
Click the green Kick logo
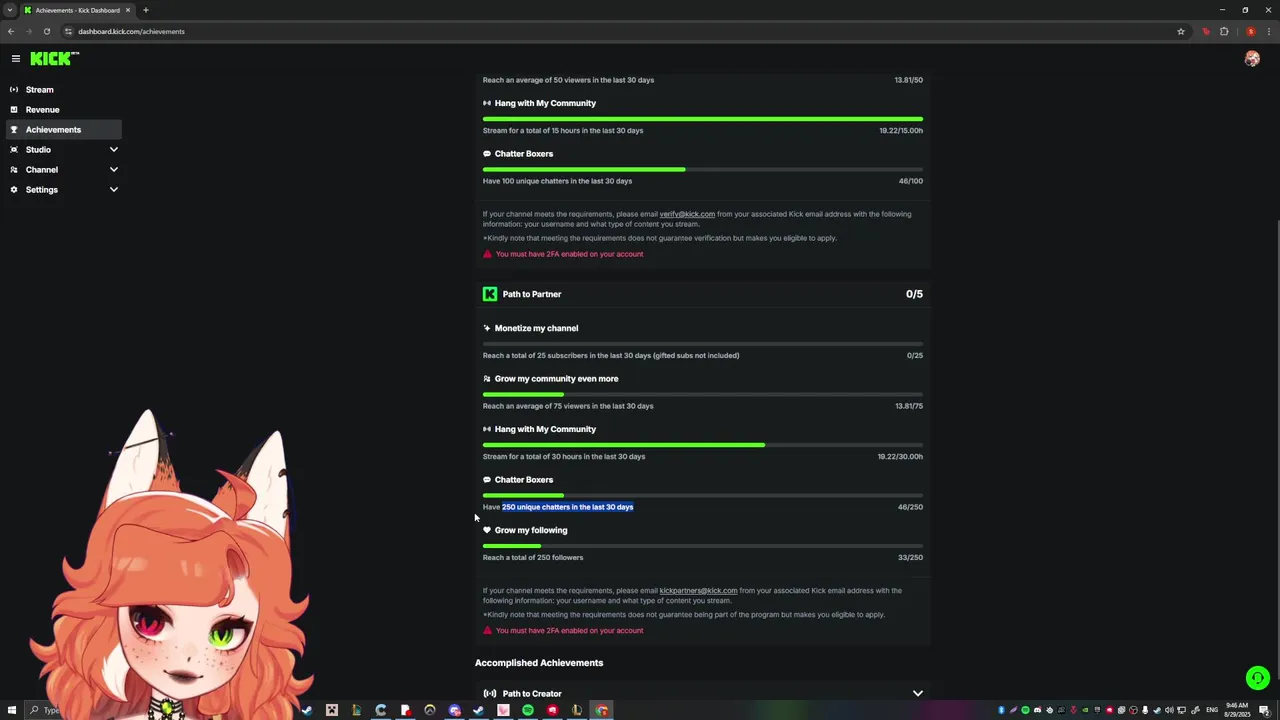(54, 59)
